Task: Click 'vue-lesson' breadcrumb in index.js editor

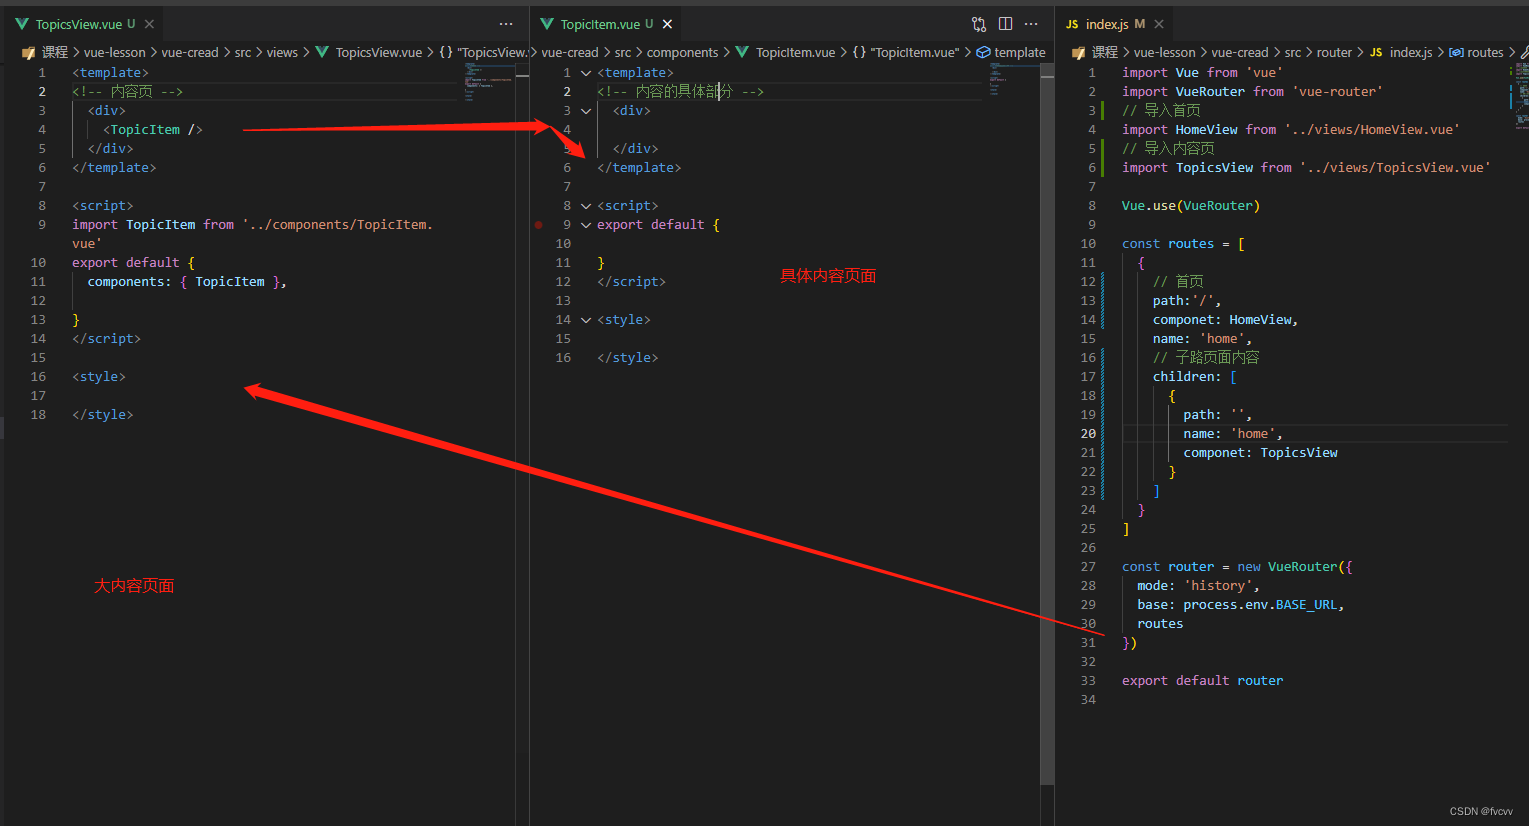Action: tap(1165, 52)
